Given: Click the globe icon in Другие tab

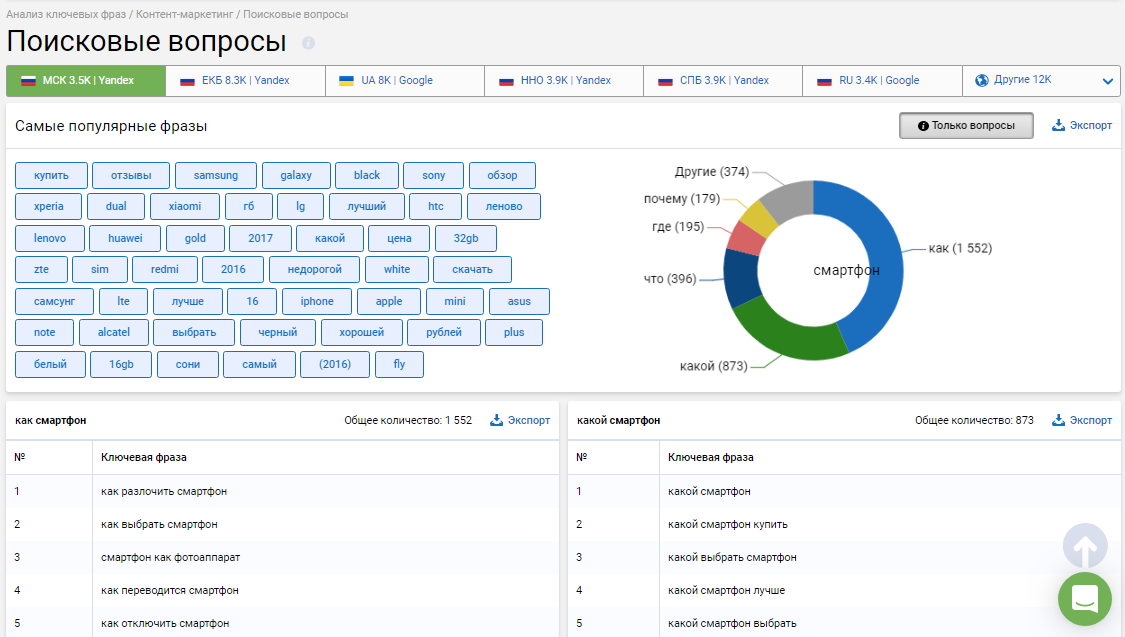Looking at the screenshot, I should (982, 80).
